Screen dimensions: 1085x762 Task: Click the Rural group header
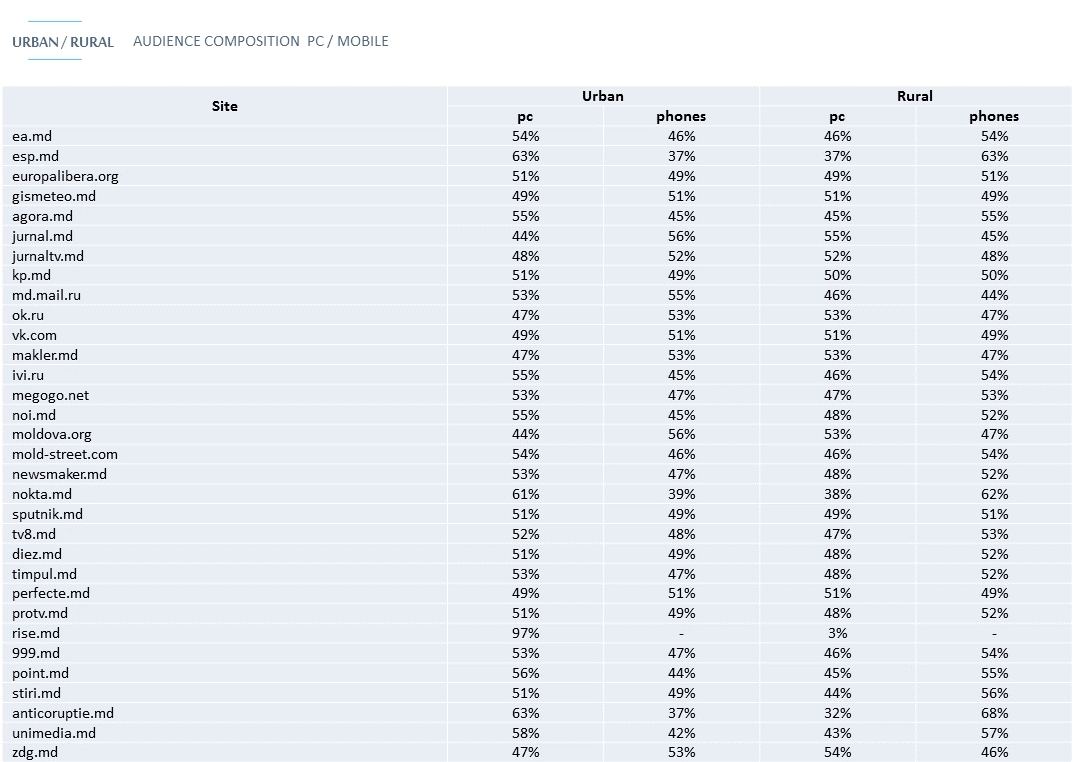[x=914, y=96]
